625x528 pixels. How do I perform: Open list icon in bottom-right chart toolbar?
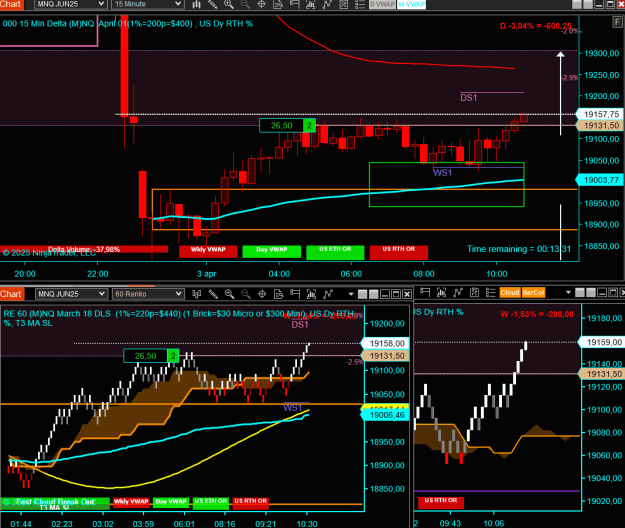pyautogui.click(x=490, y=292)
